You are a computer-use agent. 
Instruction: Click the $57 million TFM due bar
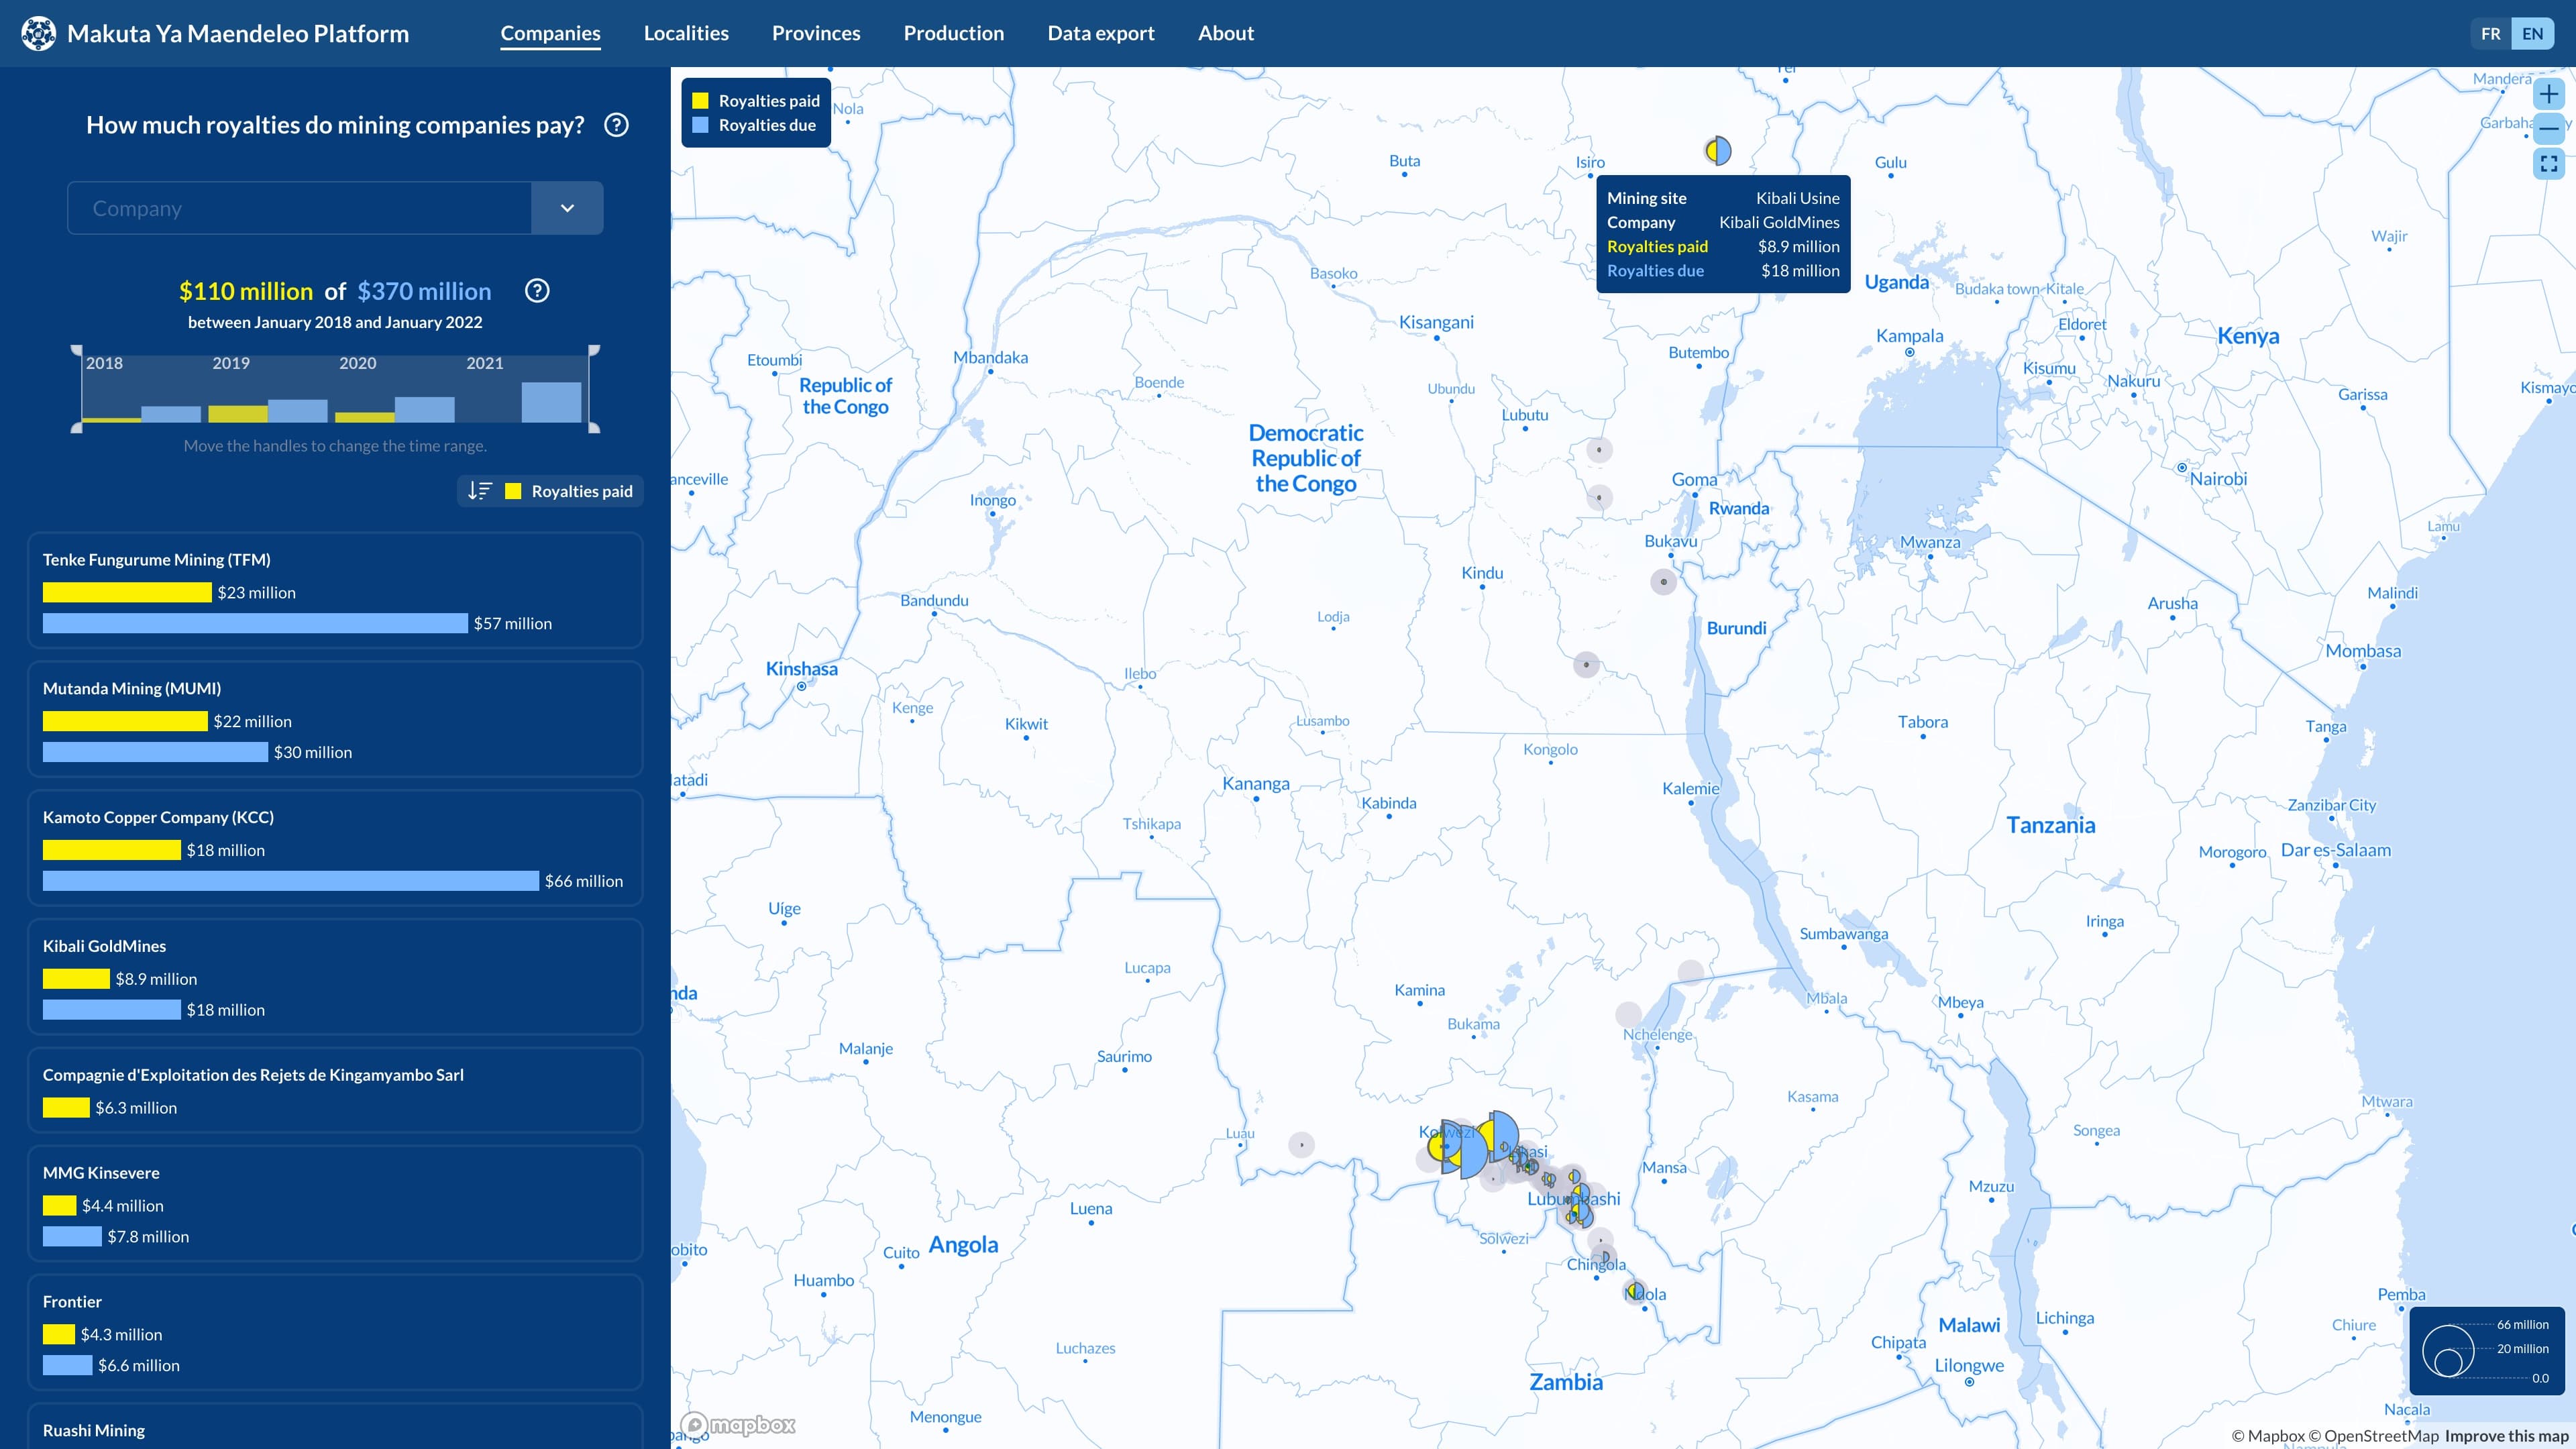pos(255,623)
